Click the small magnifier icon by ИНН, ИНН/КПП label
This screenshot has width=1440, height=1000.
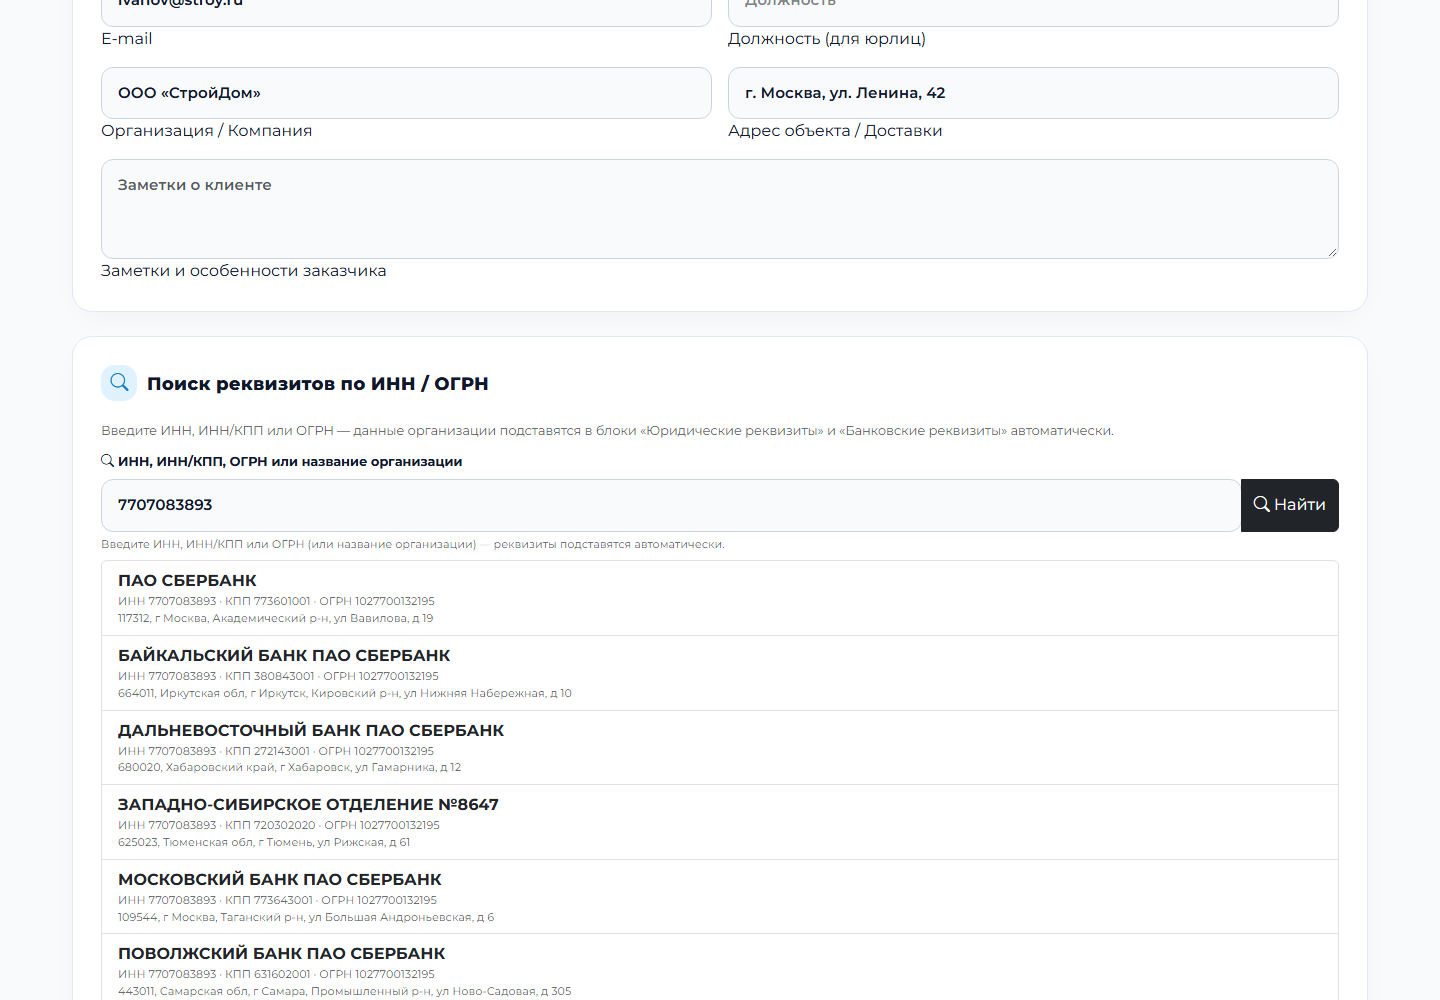107,461
